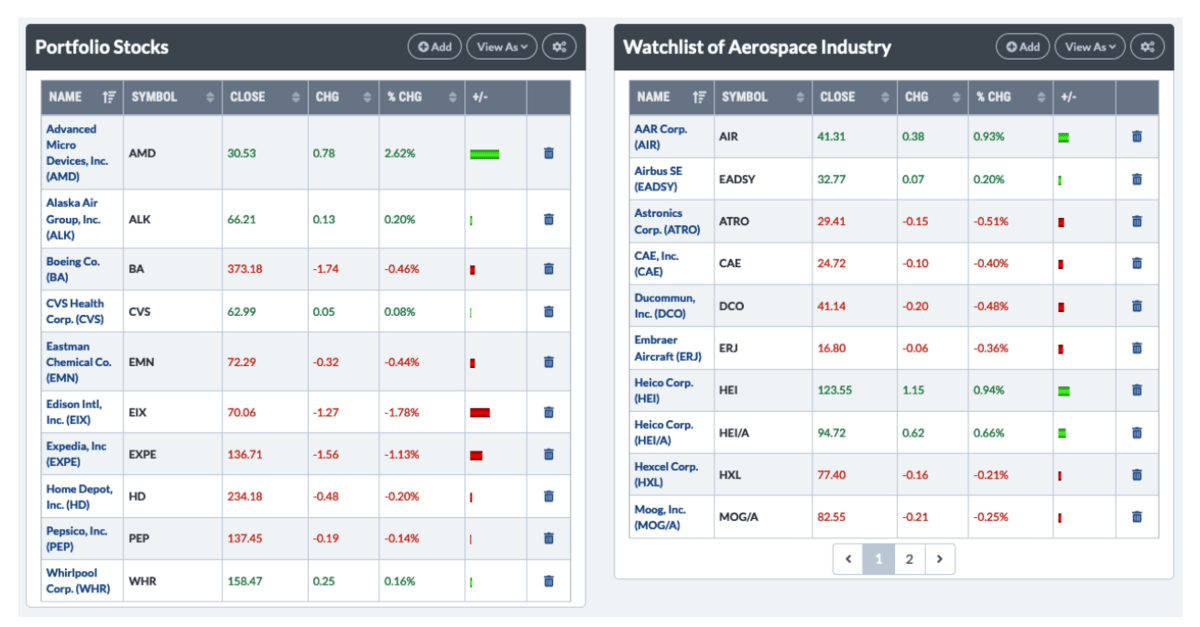Image resolution: width=1200 pixels, height=627 pixels.
Task: Delete Whirlpool Corp. (WHR) row
Action: click(548, 580)
